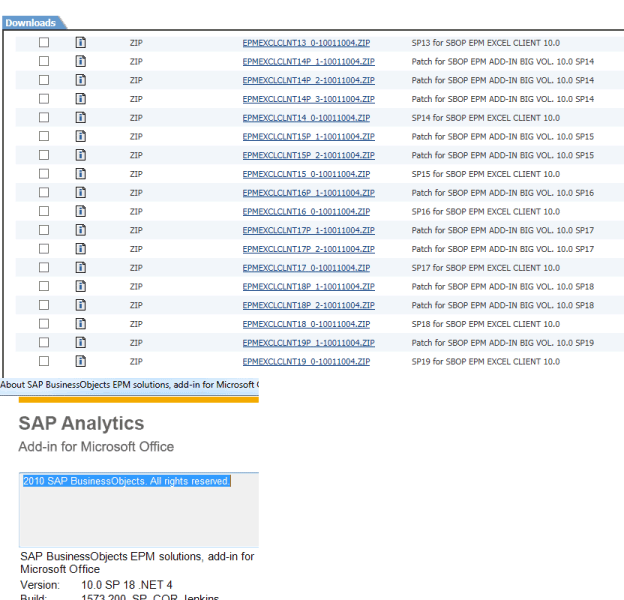
Task: Open info icon for EPMEXCLCLNT19_0-10011004.ZIP
Action: click(81, 361)
